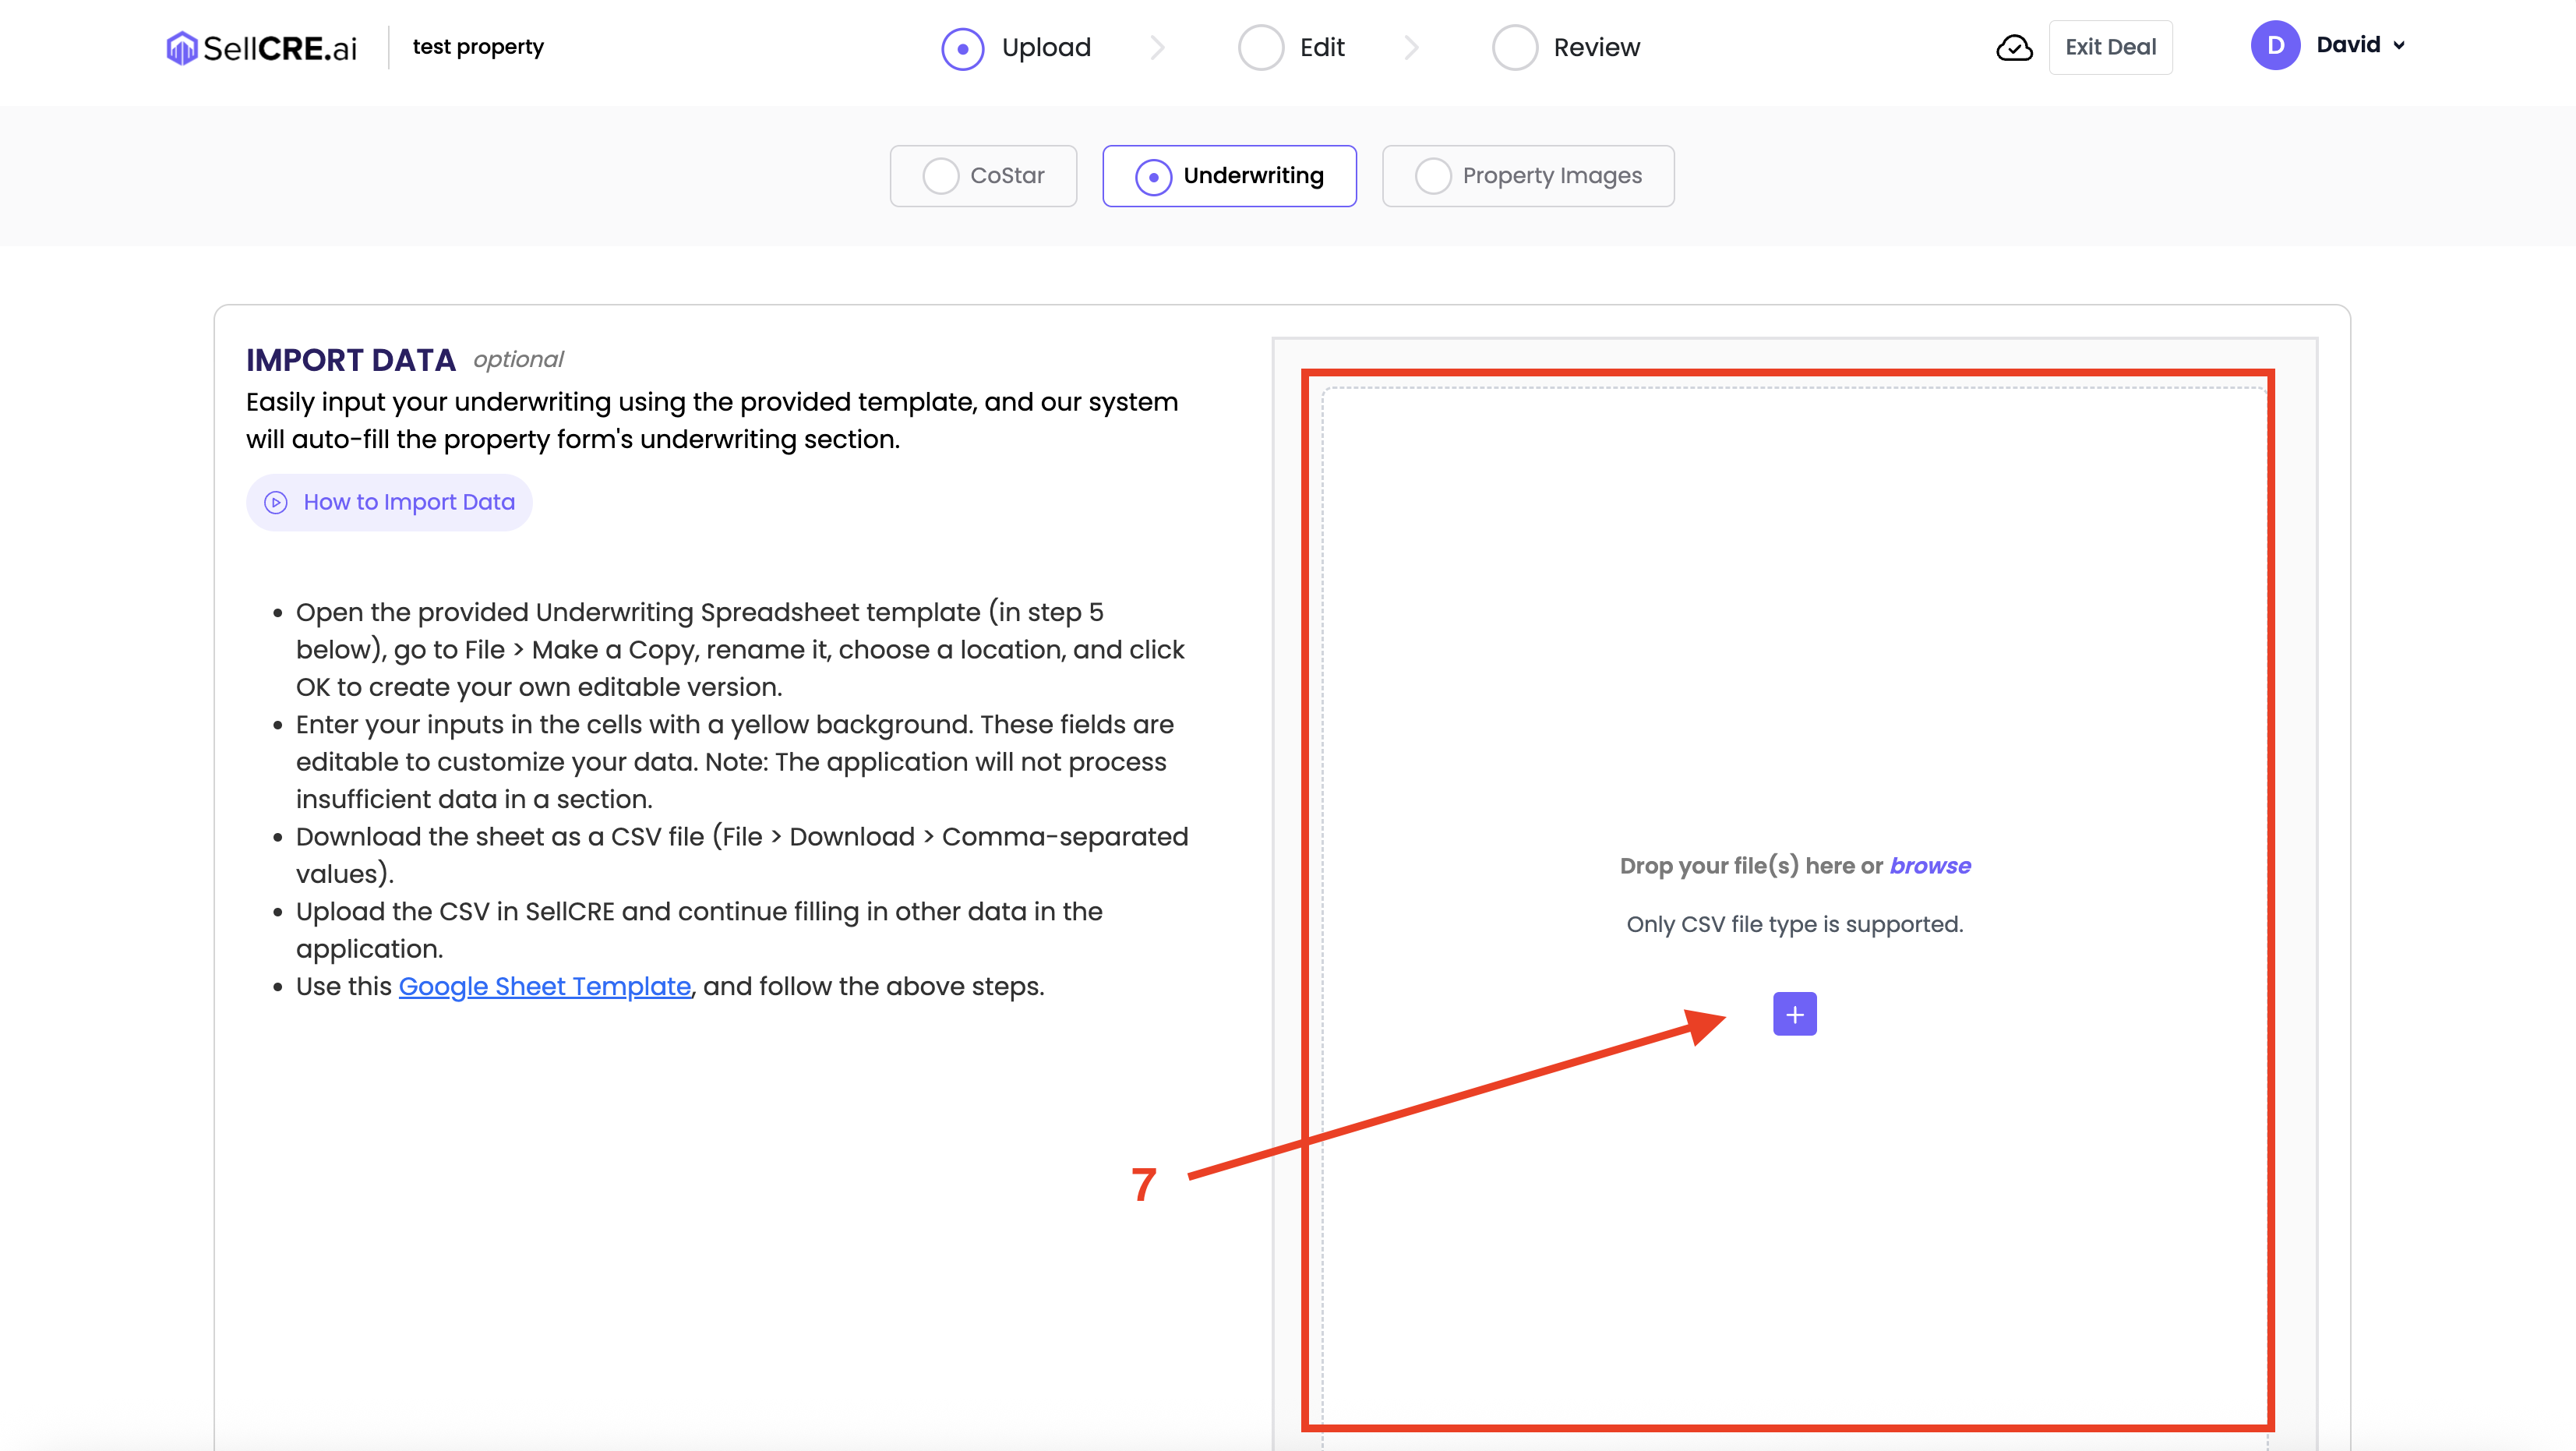Screen dimensions: 2576x1451
Task: Click the chevron arrow between Edit and Review
Action: 1411,47
